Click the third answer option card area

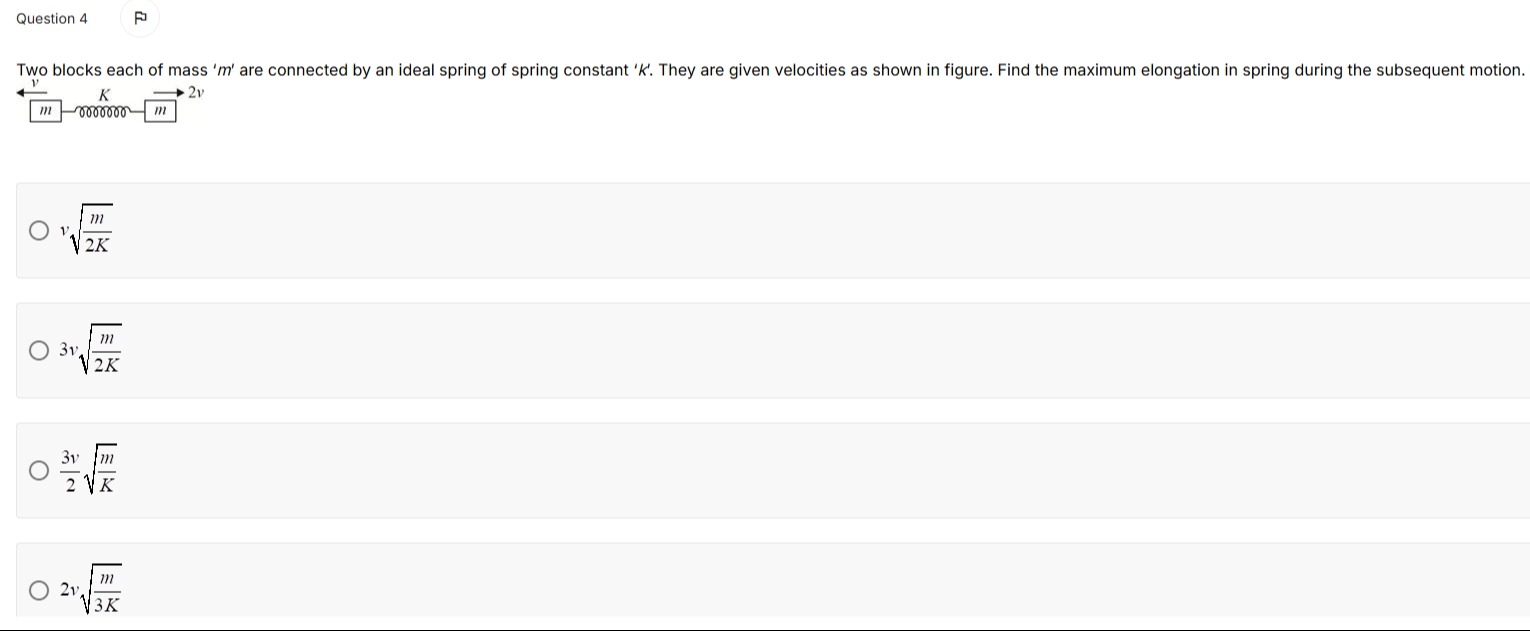click(772, 470)
